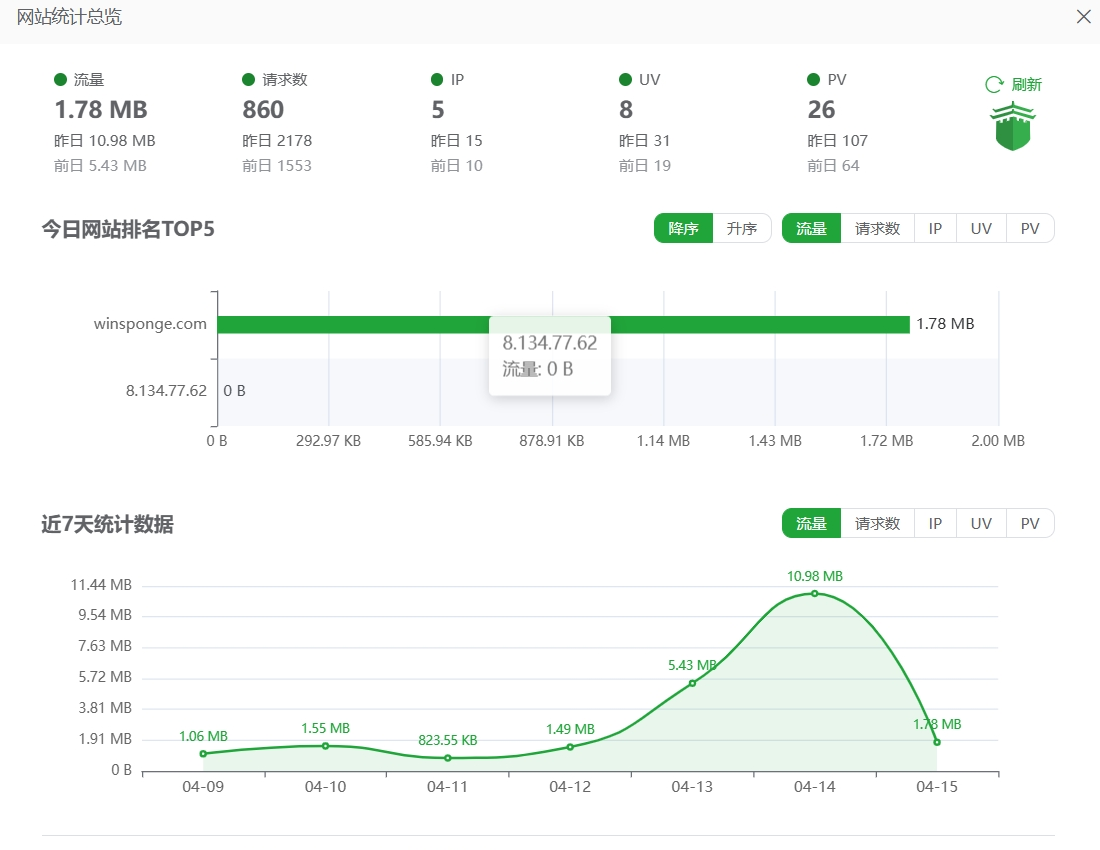Close the 网站统计总览 dialog
The image size is (1100, 850).
(x=1083, y=17)
